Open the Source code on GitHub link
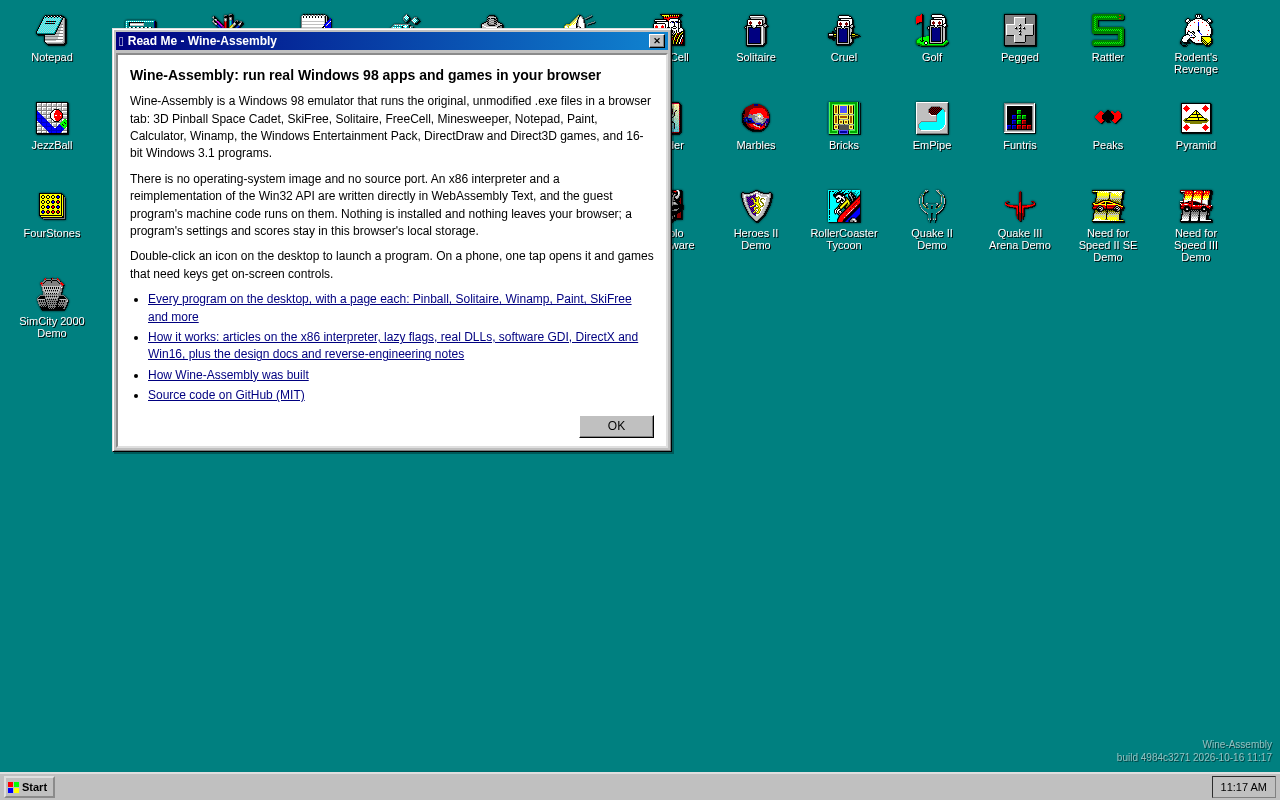 (x=226, y=395)
